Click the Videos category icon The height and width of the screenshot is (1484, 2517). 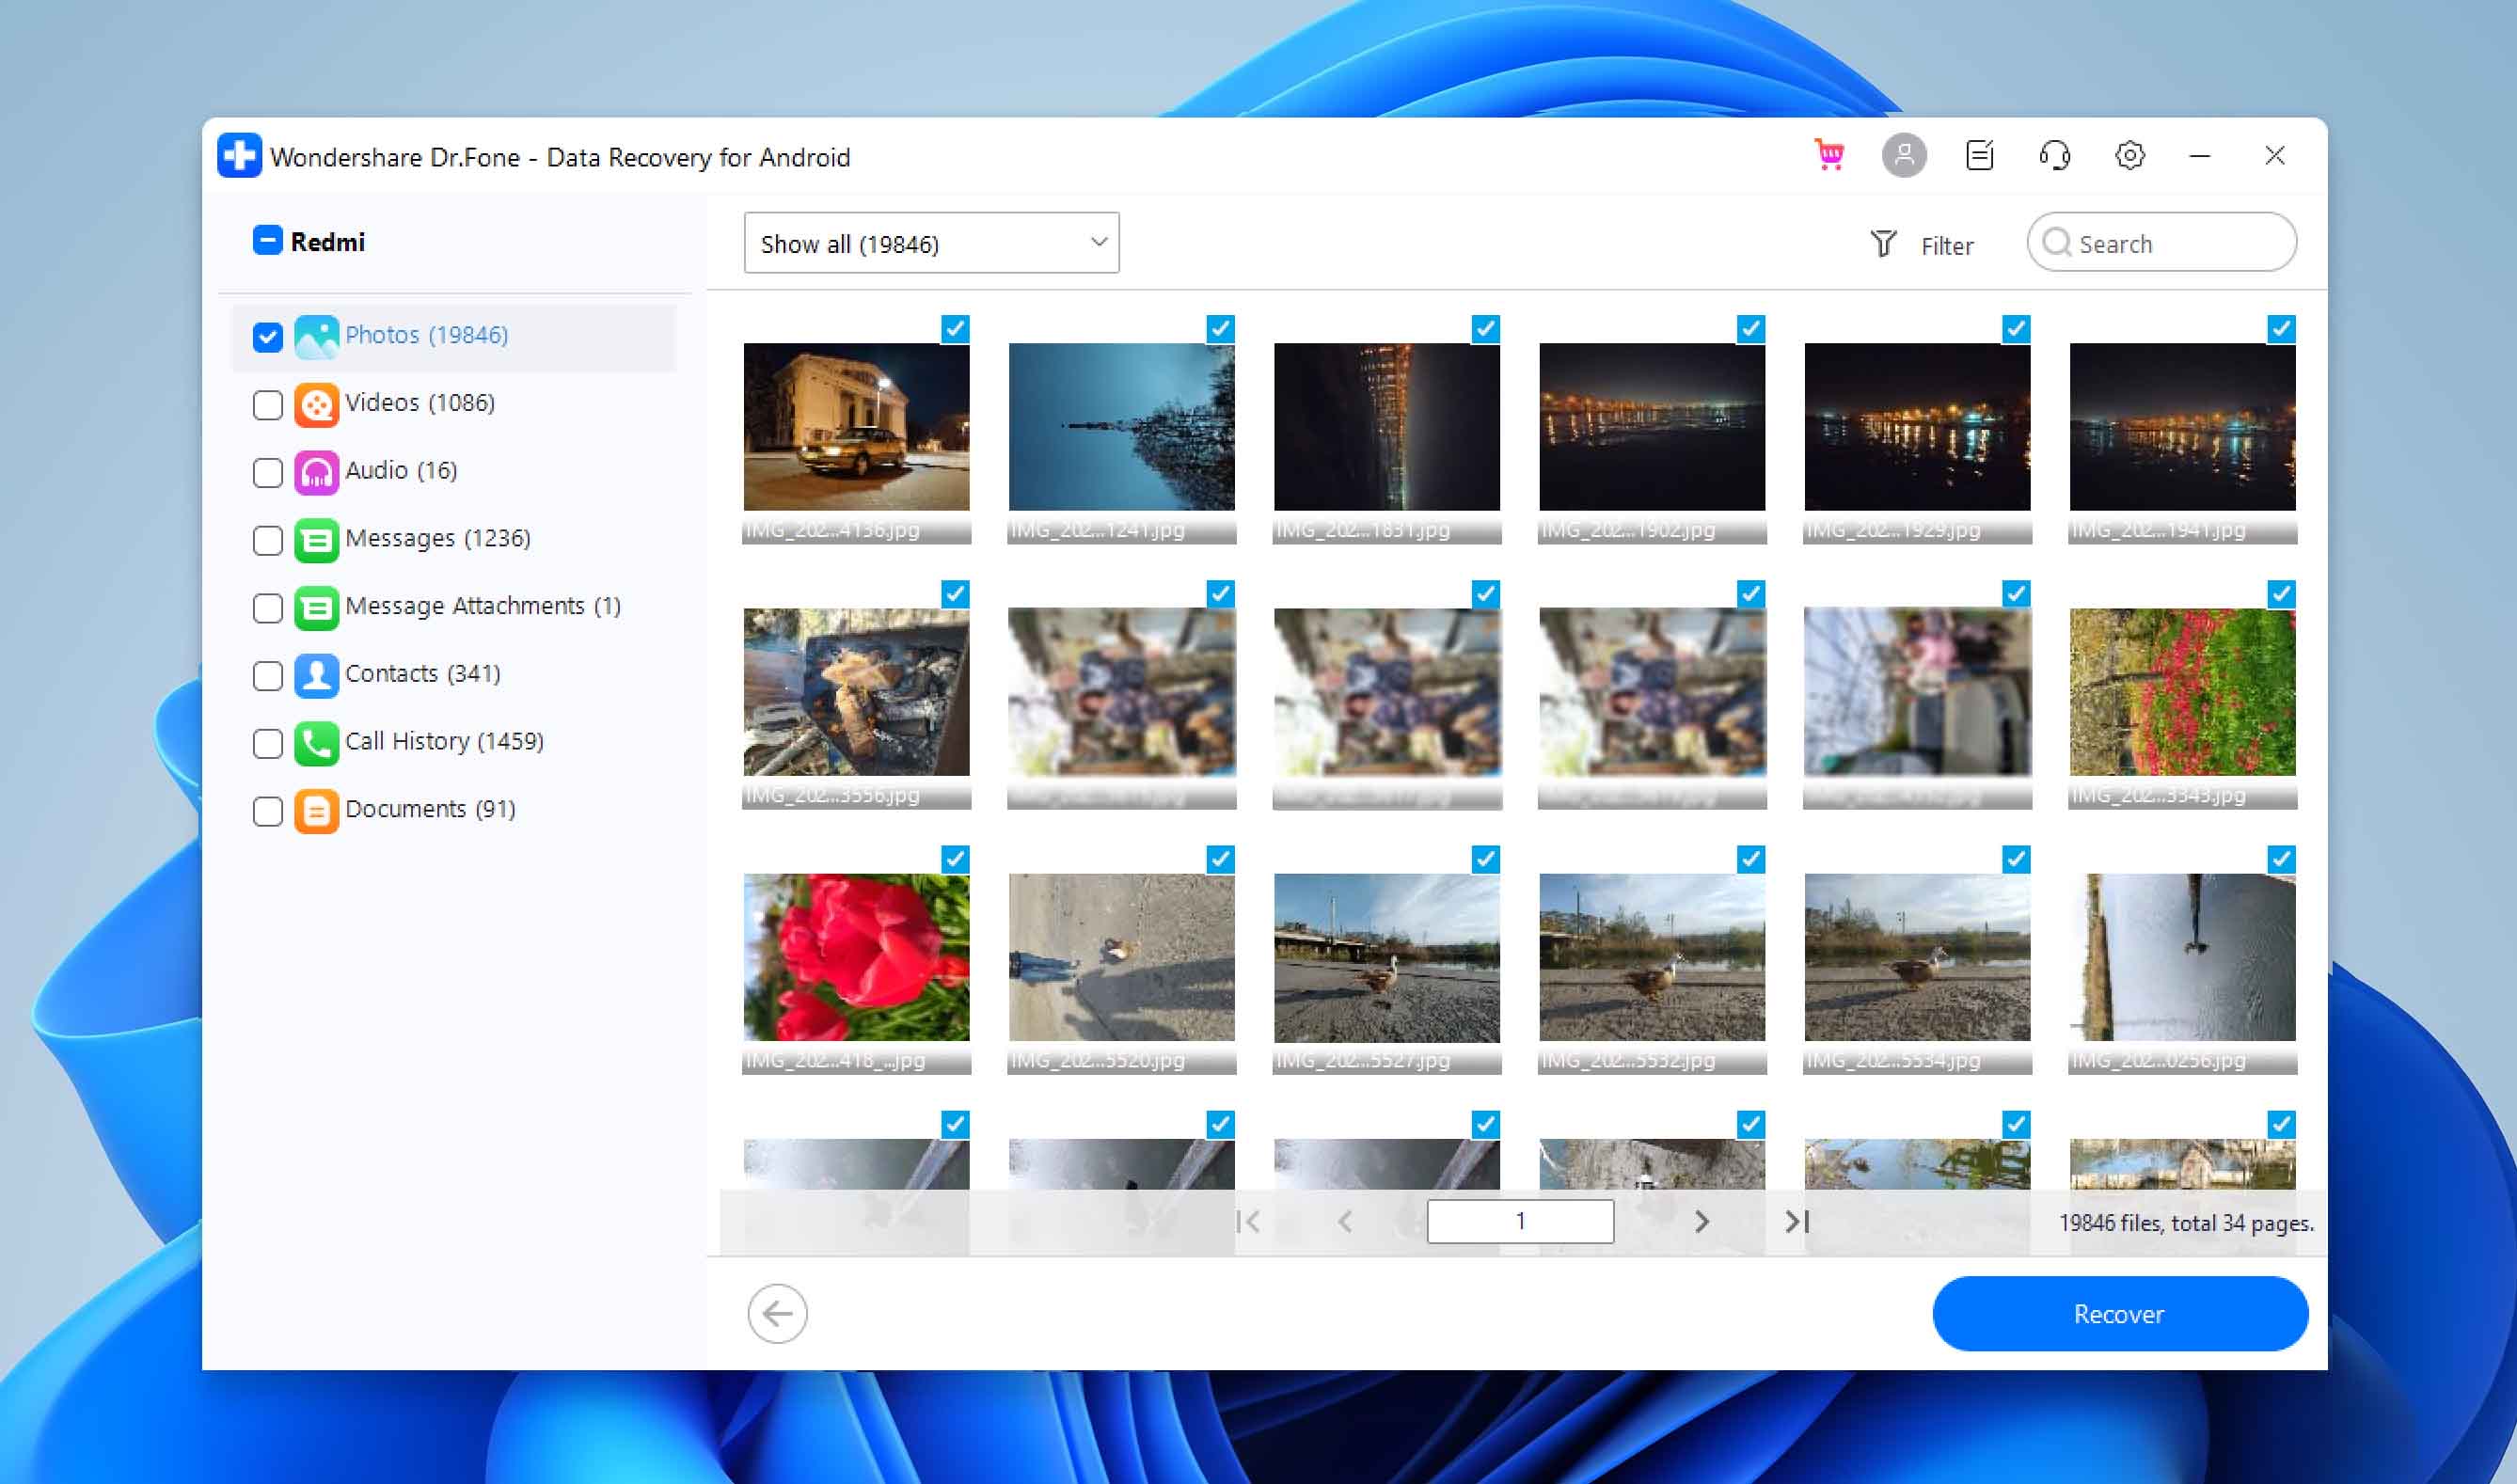(x=316, y=405)
